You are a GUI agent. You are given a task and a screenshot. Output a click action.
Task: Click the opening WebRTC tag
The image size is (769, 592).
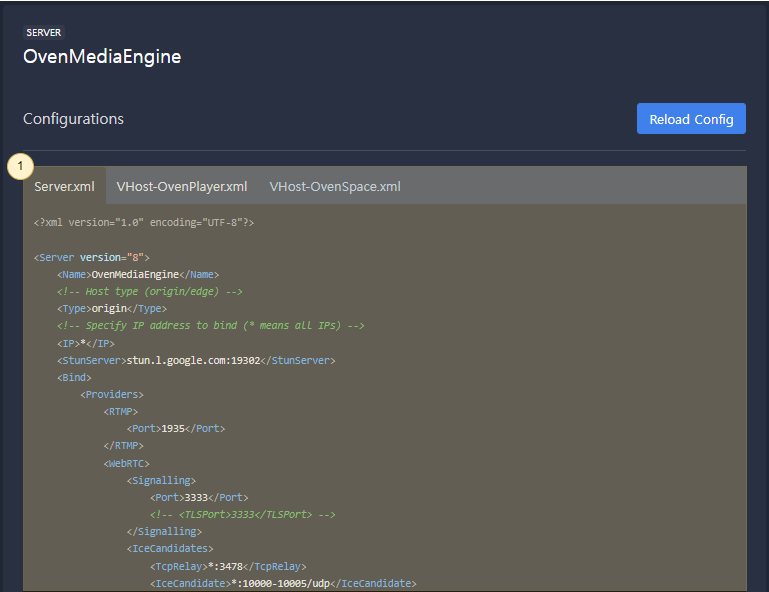(127, 463)
